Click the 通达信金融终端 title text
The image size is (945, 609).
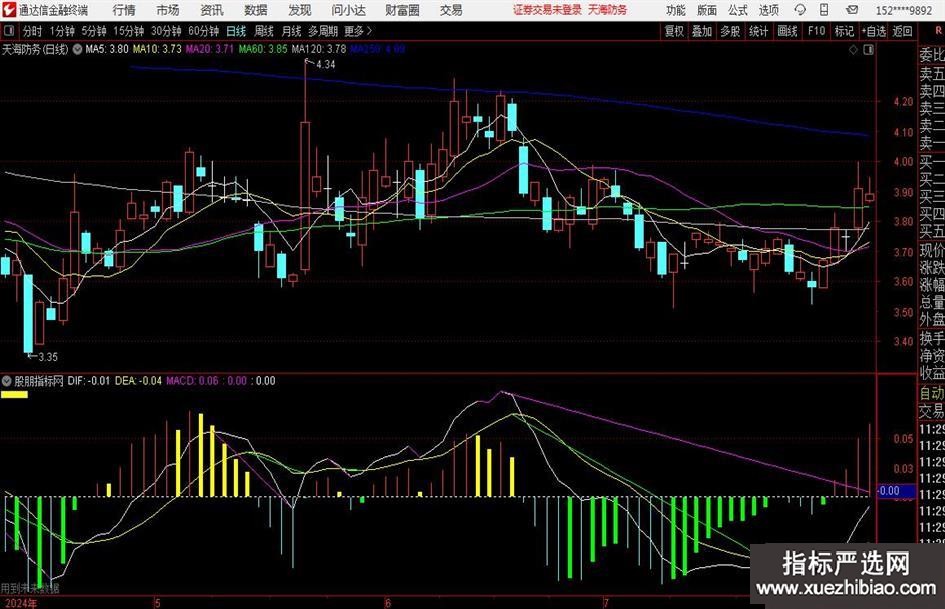(53, 10)
